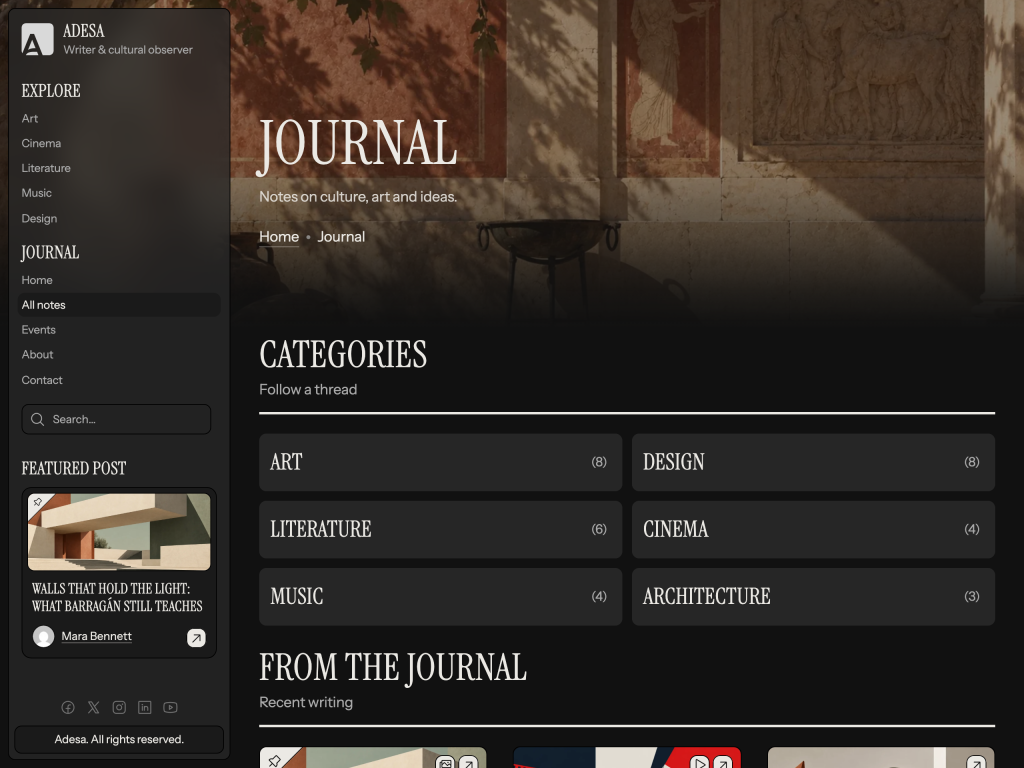Open the YouTube social icon

(x=170, y=707)
